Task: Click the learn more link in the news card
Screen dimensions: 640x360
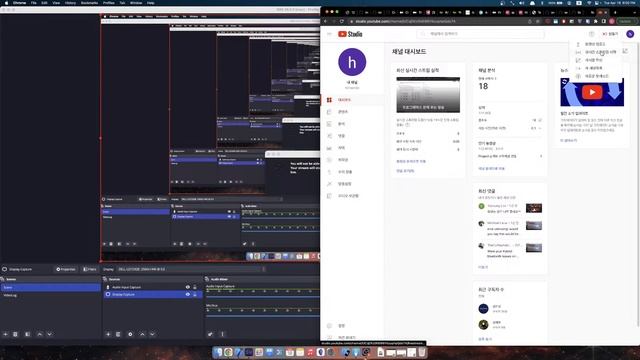Action: coord(569,140)
